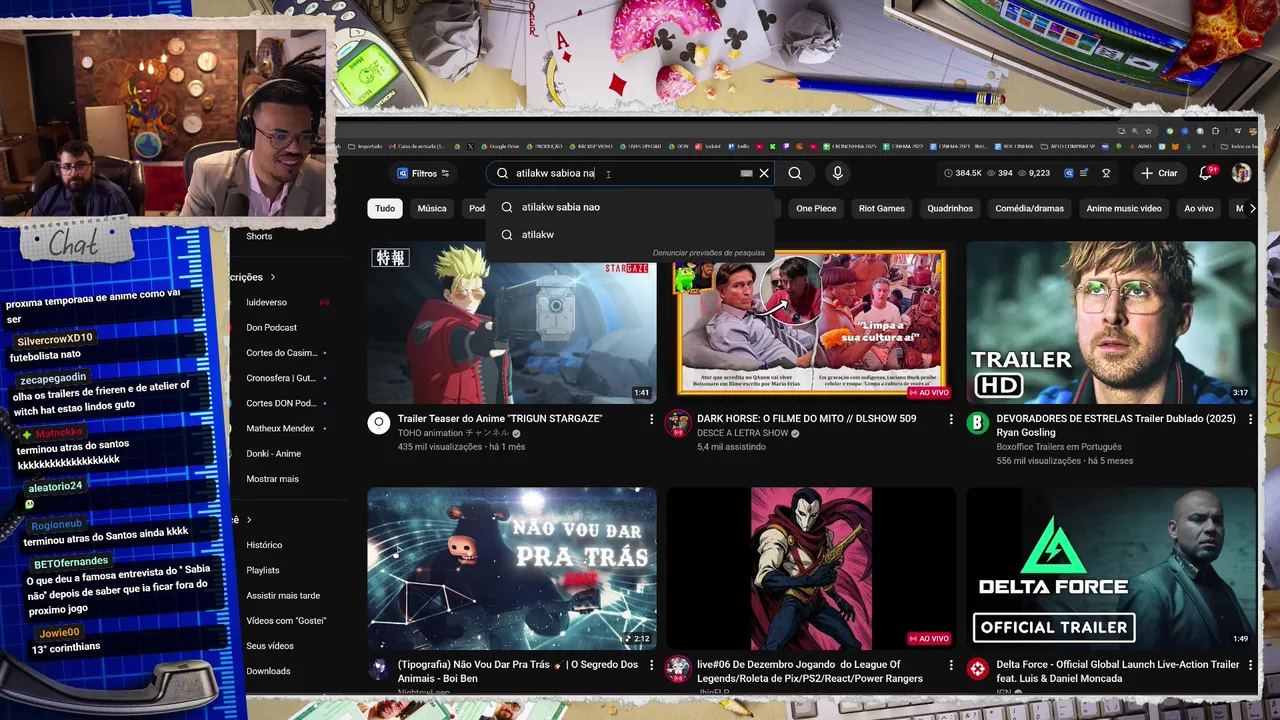The width and height of the screenshot is (1280, 720).
Task: Open the Filtros filter button
Action: coord(423,173)
